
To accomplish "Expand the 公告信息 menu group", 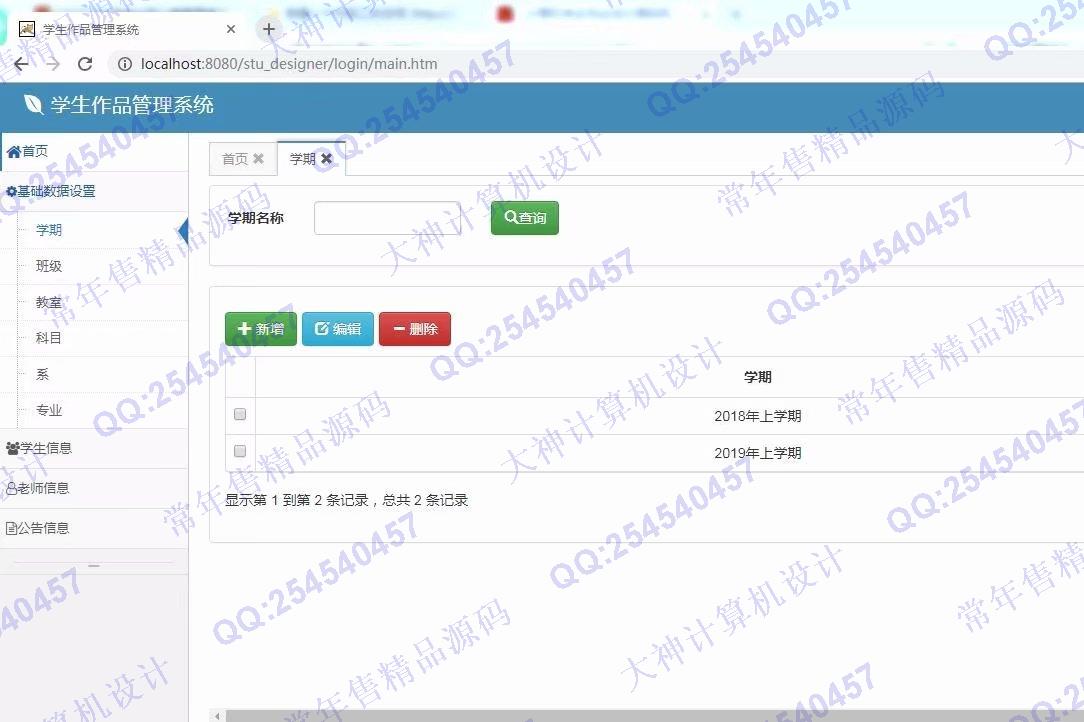I will click(x=94, y=528).
